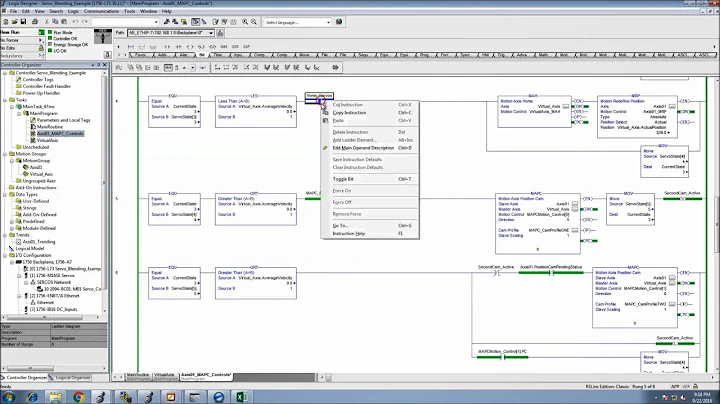Viewport: 720px width, 404px height.
Task: Open the File menu
Action: [x=13, y=11]
